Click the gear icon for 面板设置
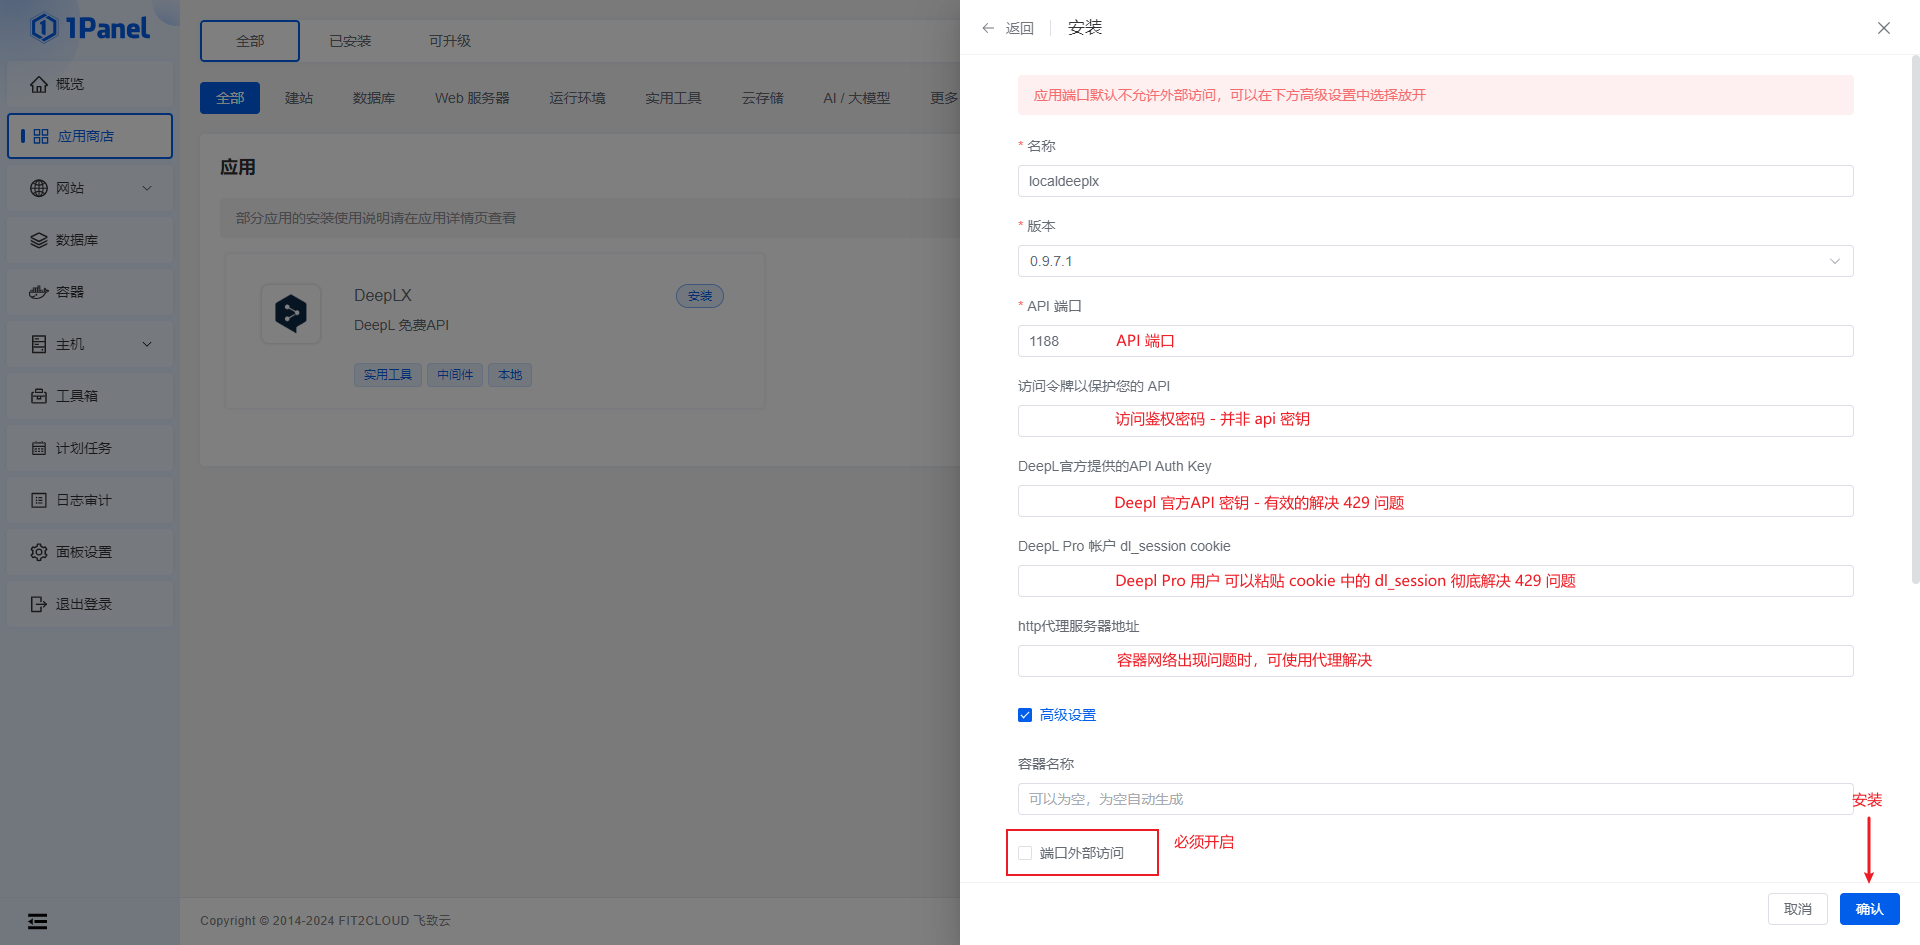1920x945 pixels. (39, 552)
